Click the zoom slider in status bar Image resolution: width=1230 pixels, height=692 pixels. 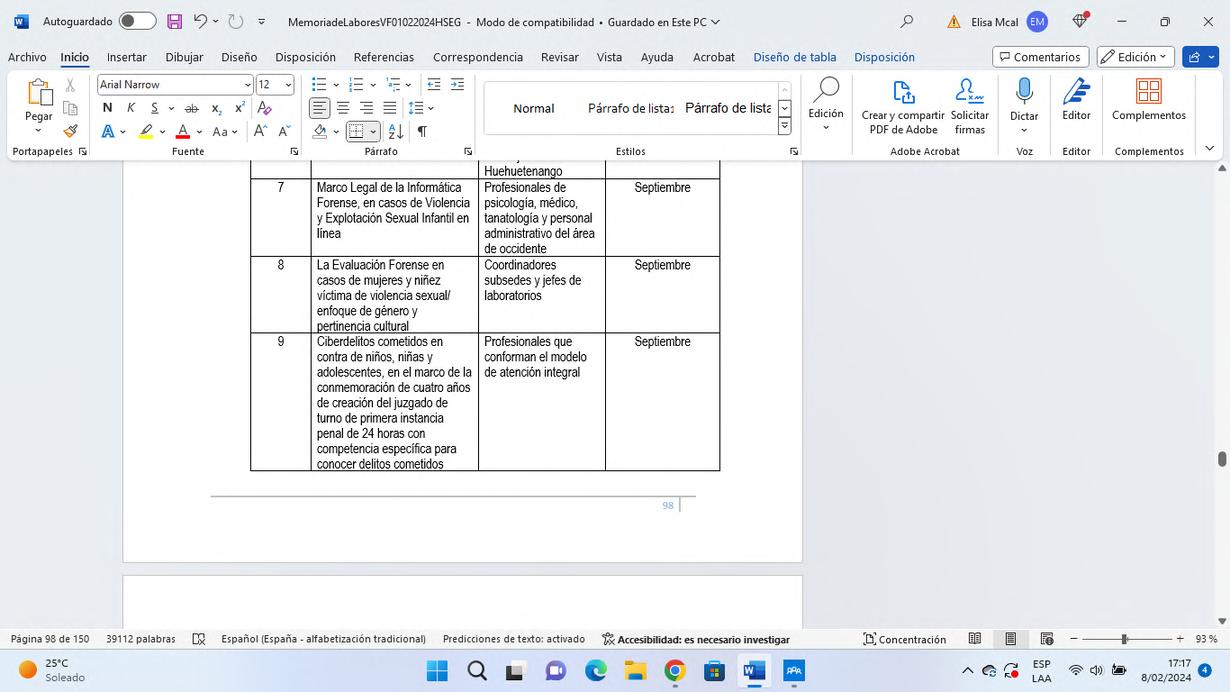[x=1124, y=639]
